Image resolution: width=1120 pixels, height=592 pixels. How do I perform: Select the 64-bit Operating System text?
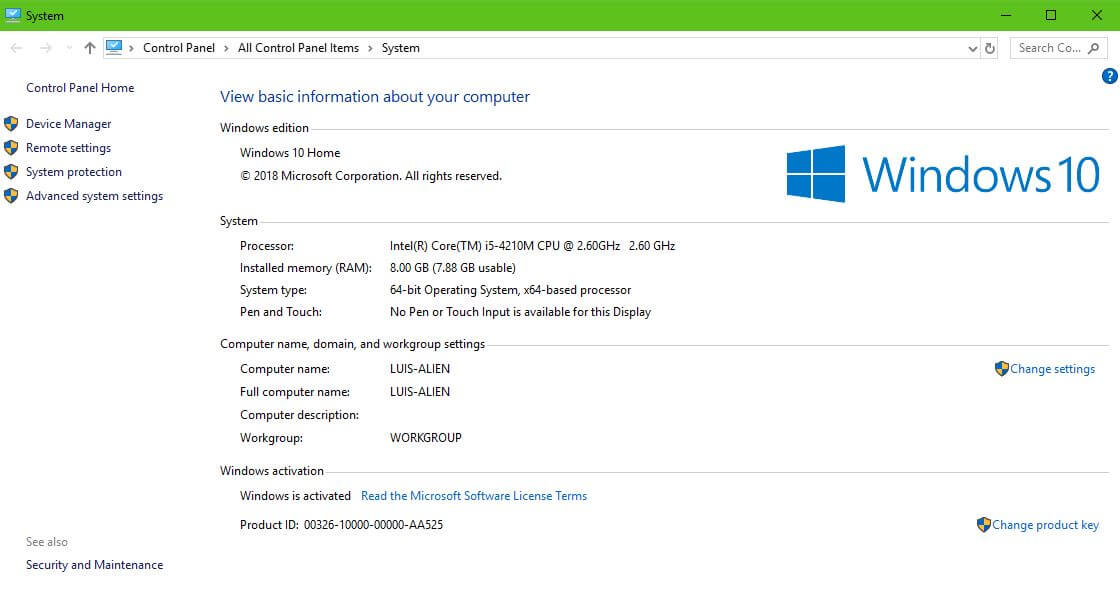(511, 290)
